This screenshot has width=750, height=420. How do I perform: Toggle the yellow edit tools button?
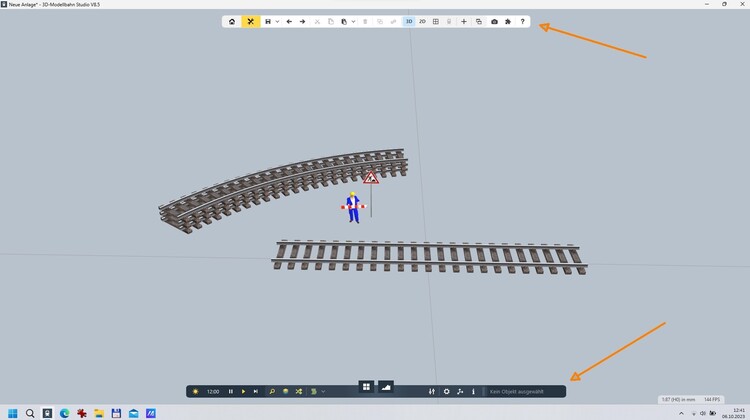coord(250,21)
